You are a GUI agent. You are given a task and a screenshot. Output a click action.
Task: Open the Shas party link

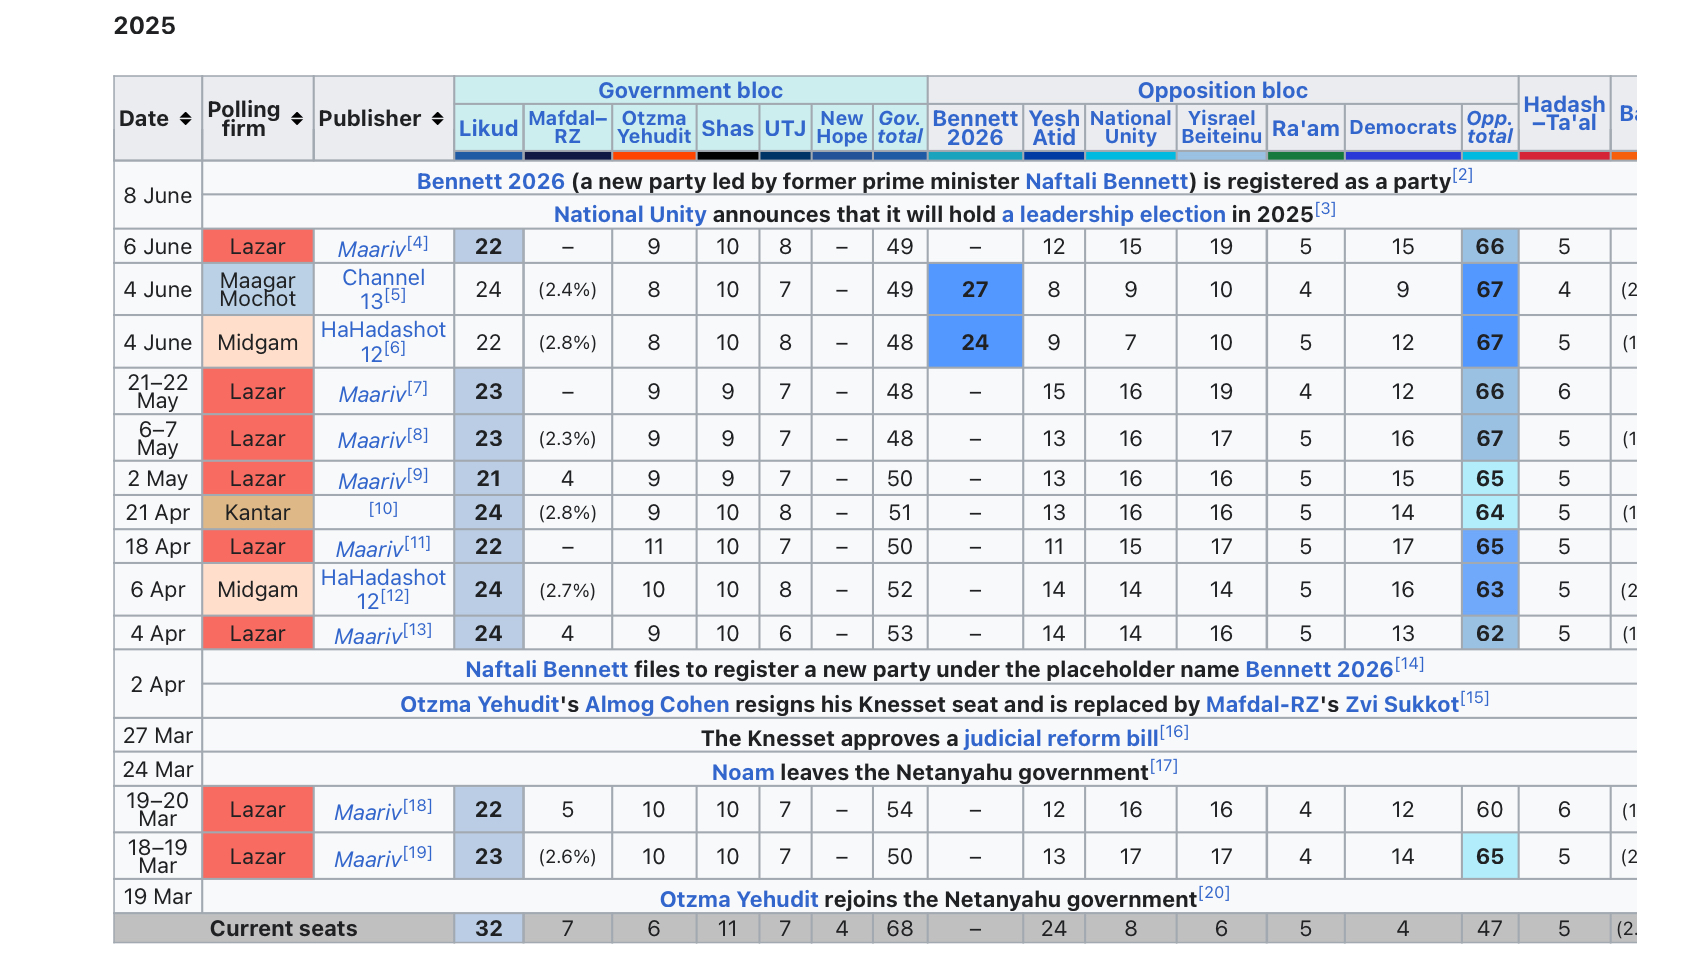point(727,128)
